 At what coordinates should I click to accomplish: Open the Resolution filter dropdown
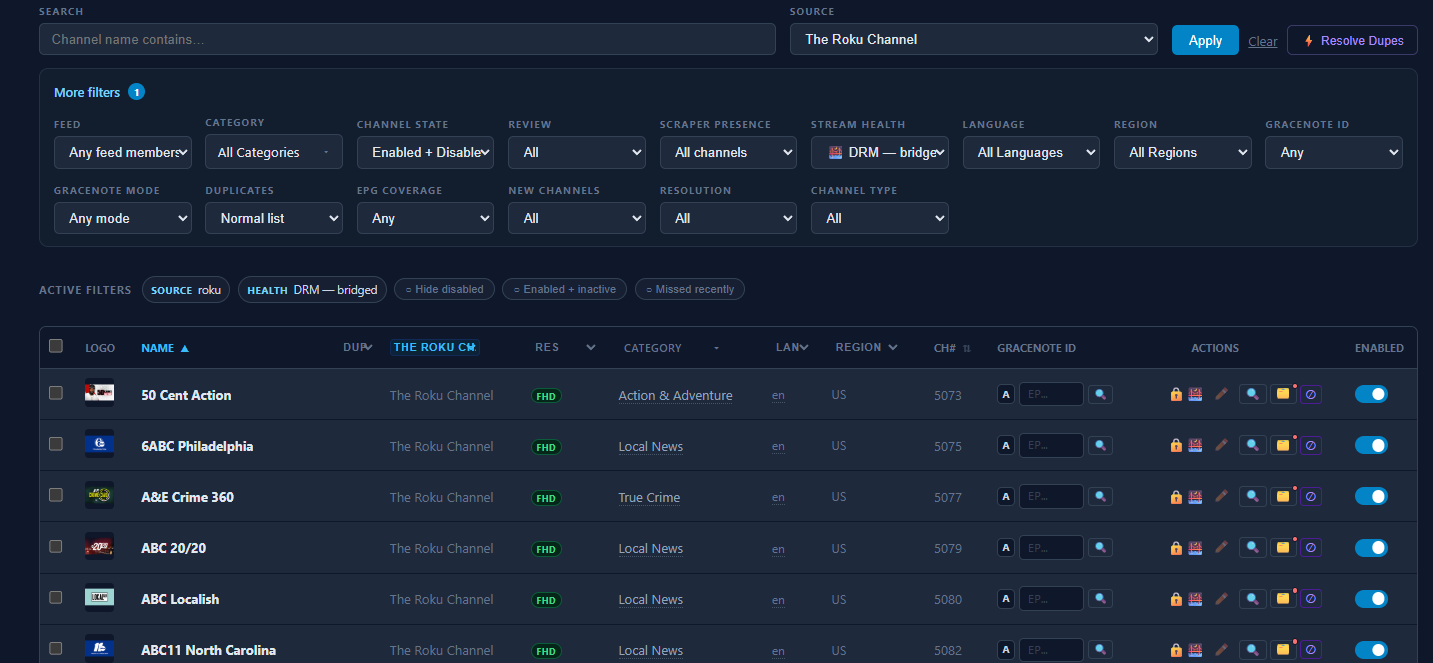pyautogui.click(x=728, y=218)
